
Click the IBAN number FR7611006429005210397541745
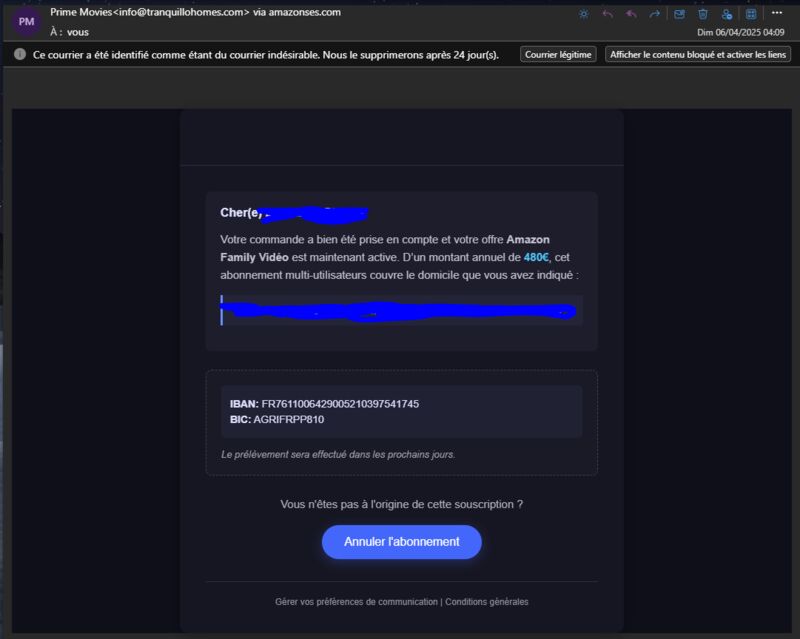(340, 404)
